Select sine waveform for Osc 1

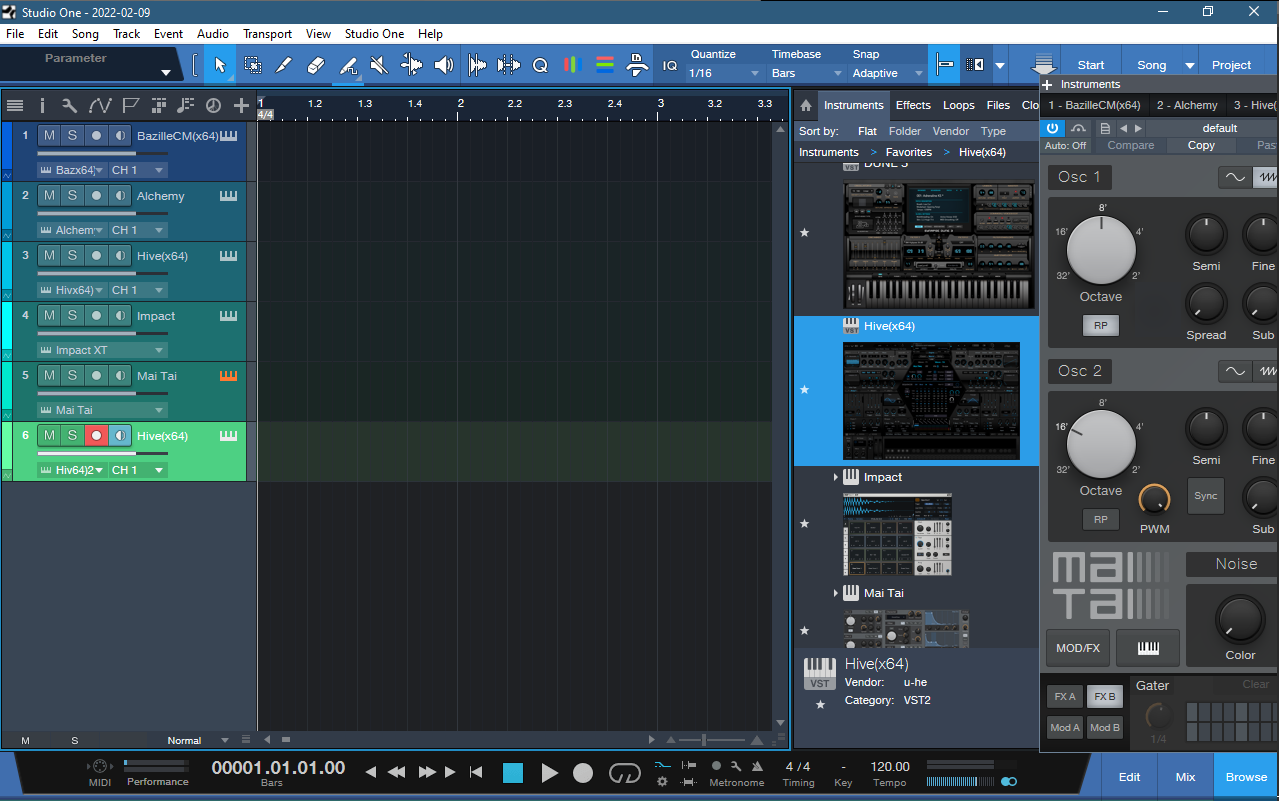click(1235, 177)
